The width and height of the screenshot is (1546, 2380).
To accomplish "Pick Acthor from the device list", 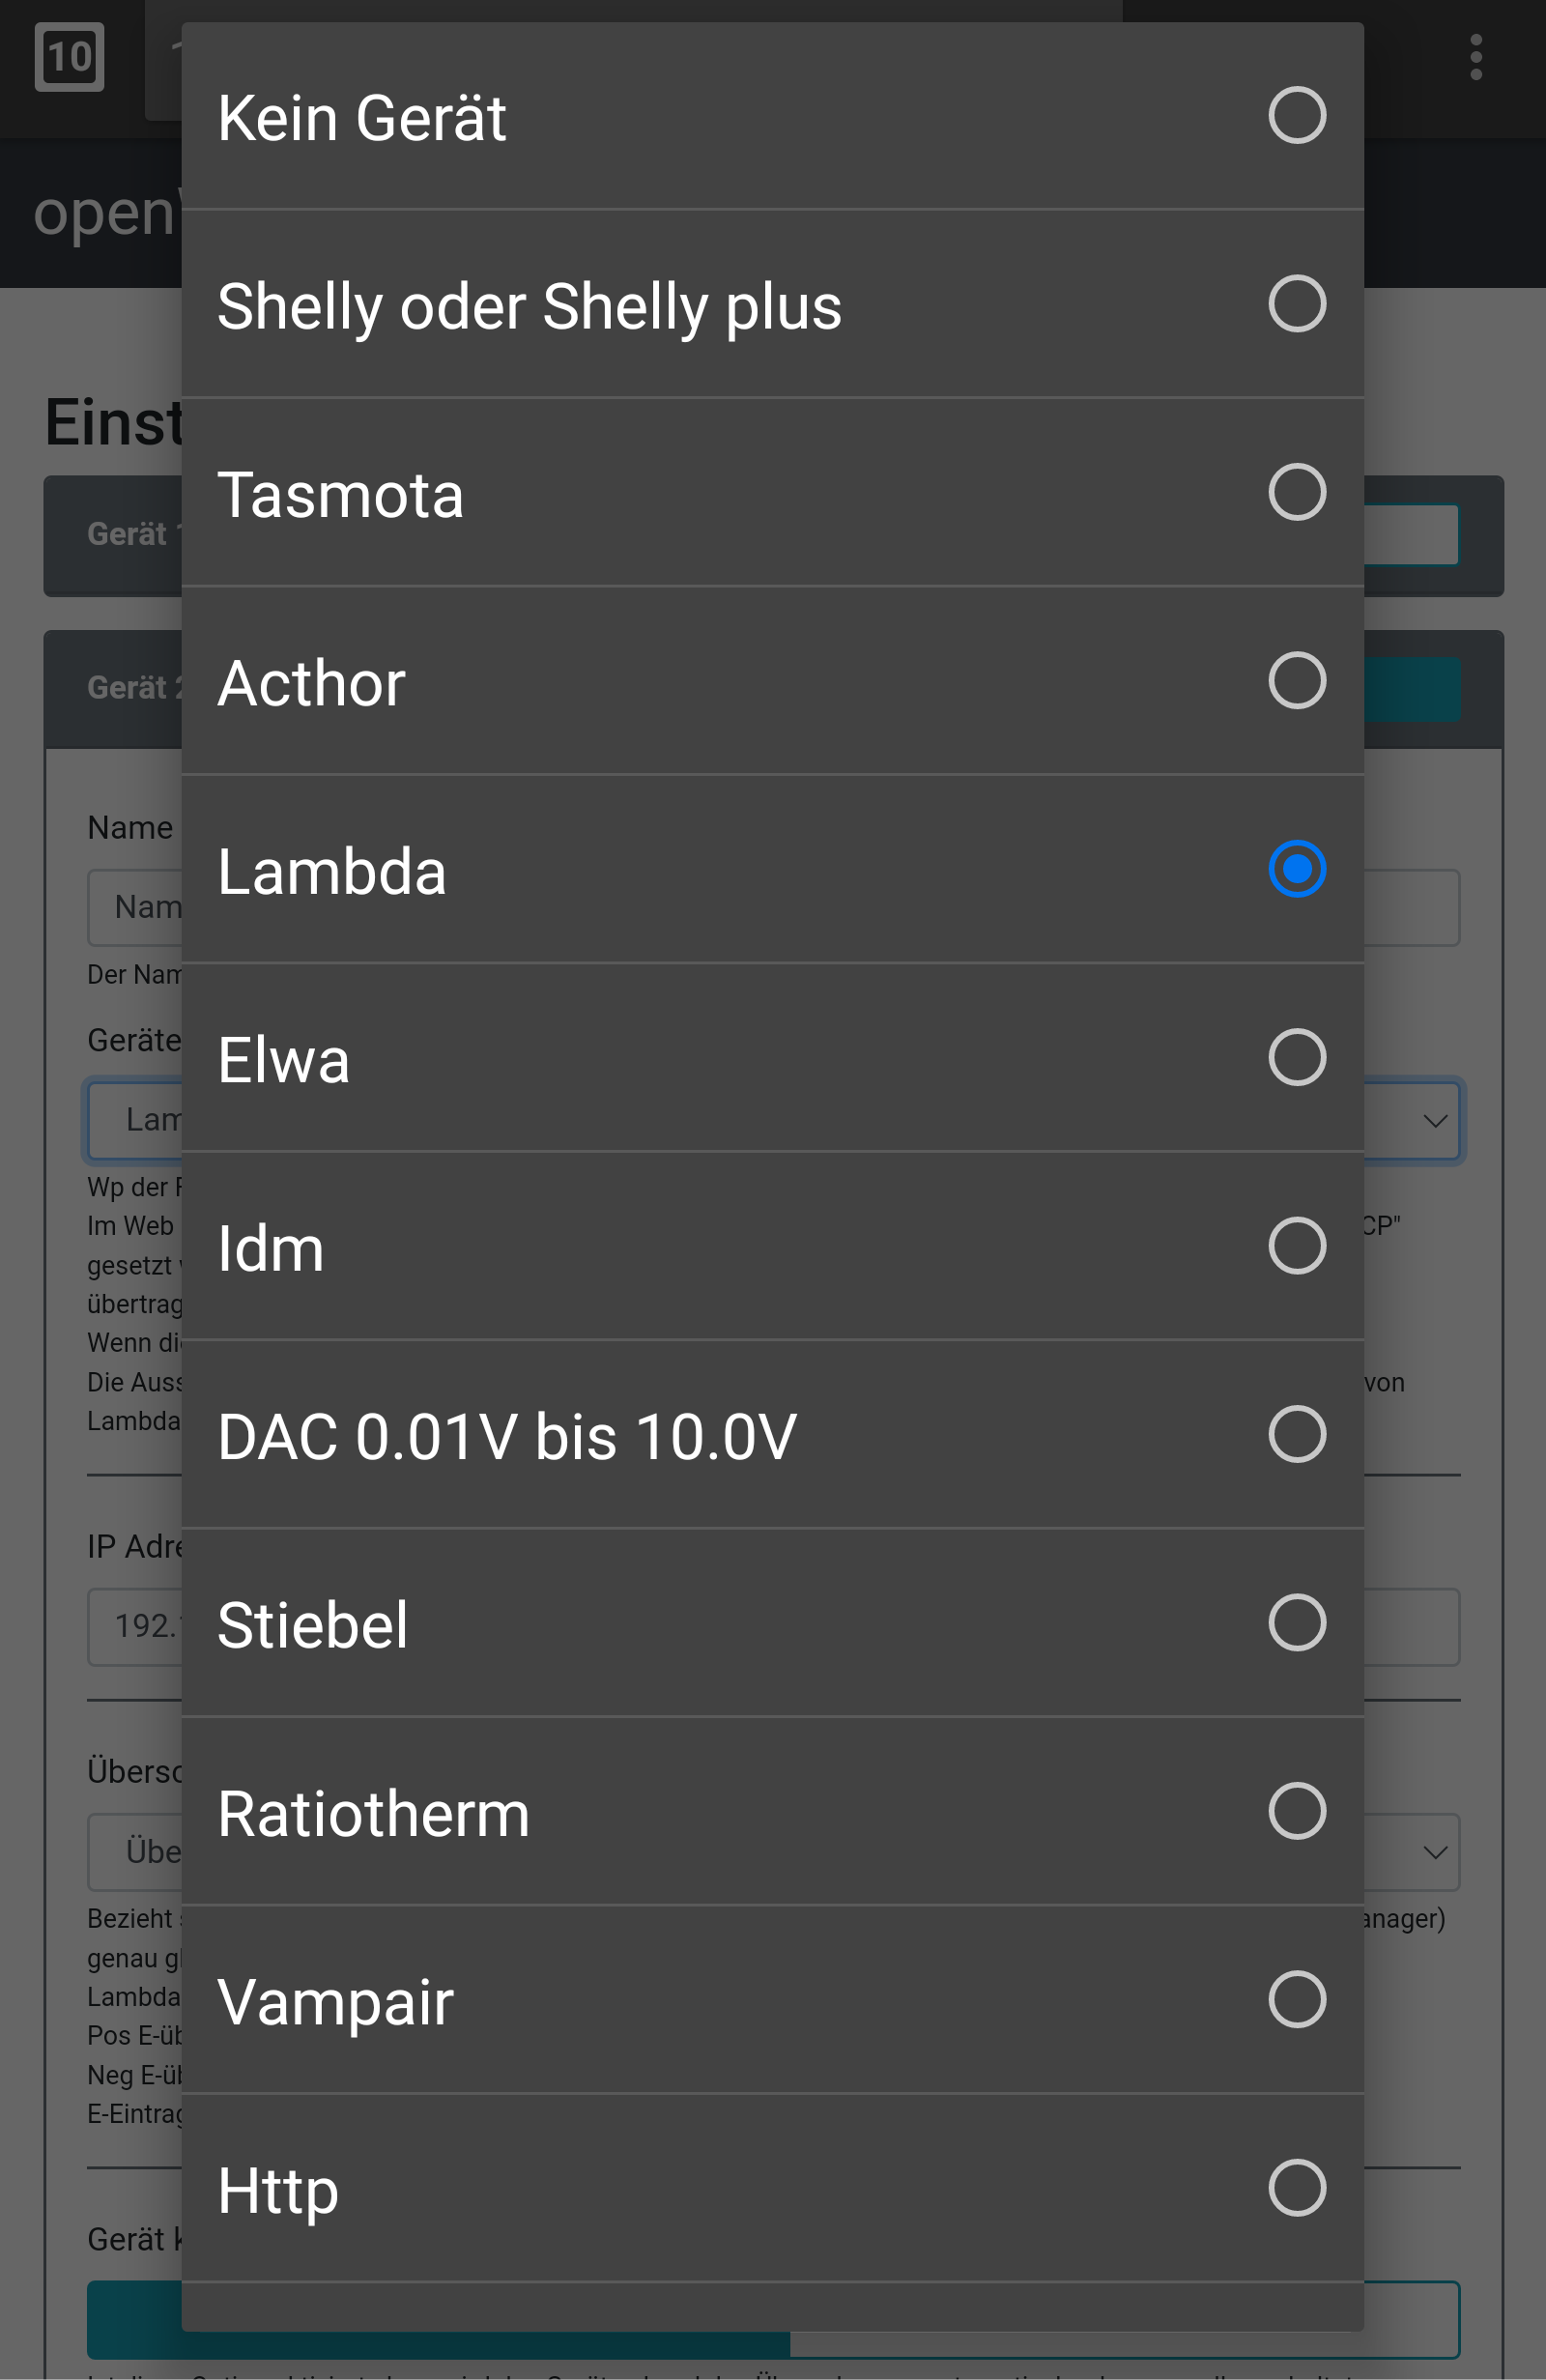I will pyautogui.click(x=1296, y=681).
